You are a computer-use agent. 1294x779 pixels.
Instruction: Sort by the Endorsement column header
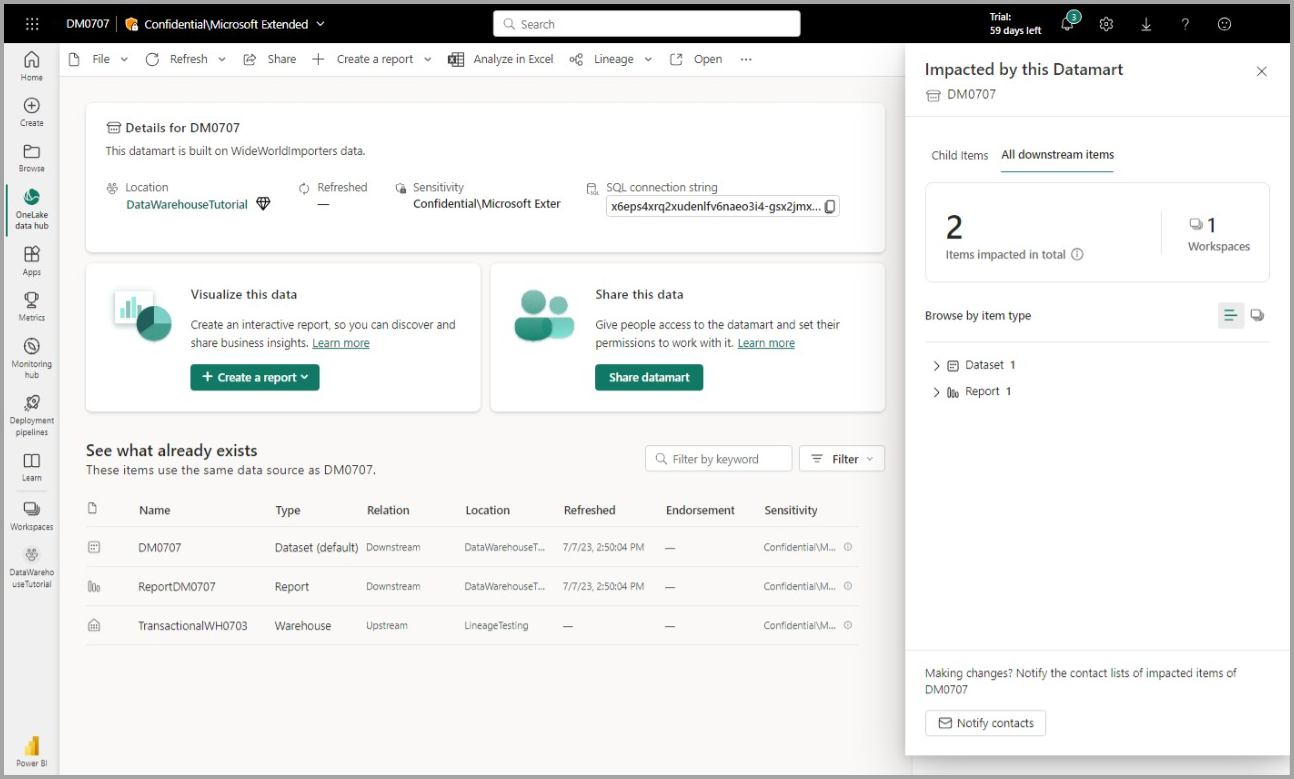[x=700, y=510]
